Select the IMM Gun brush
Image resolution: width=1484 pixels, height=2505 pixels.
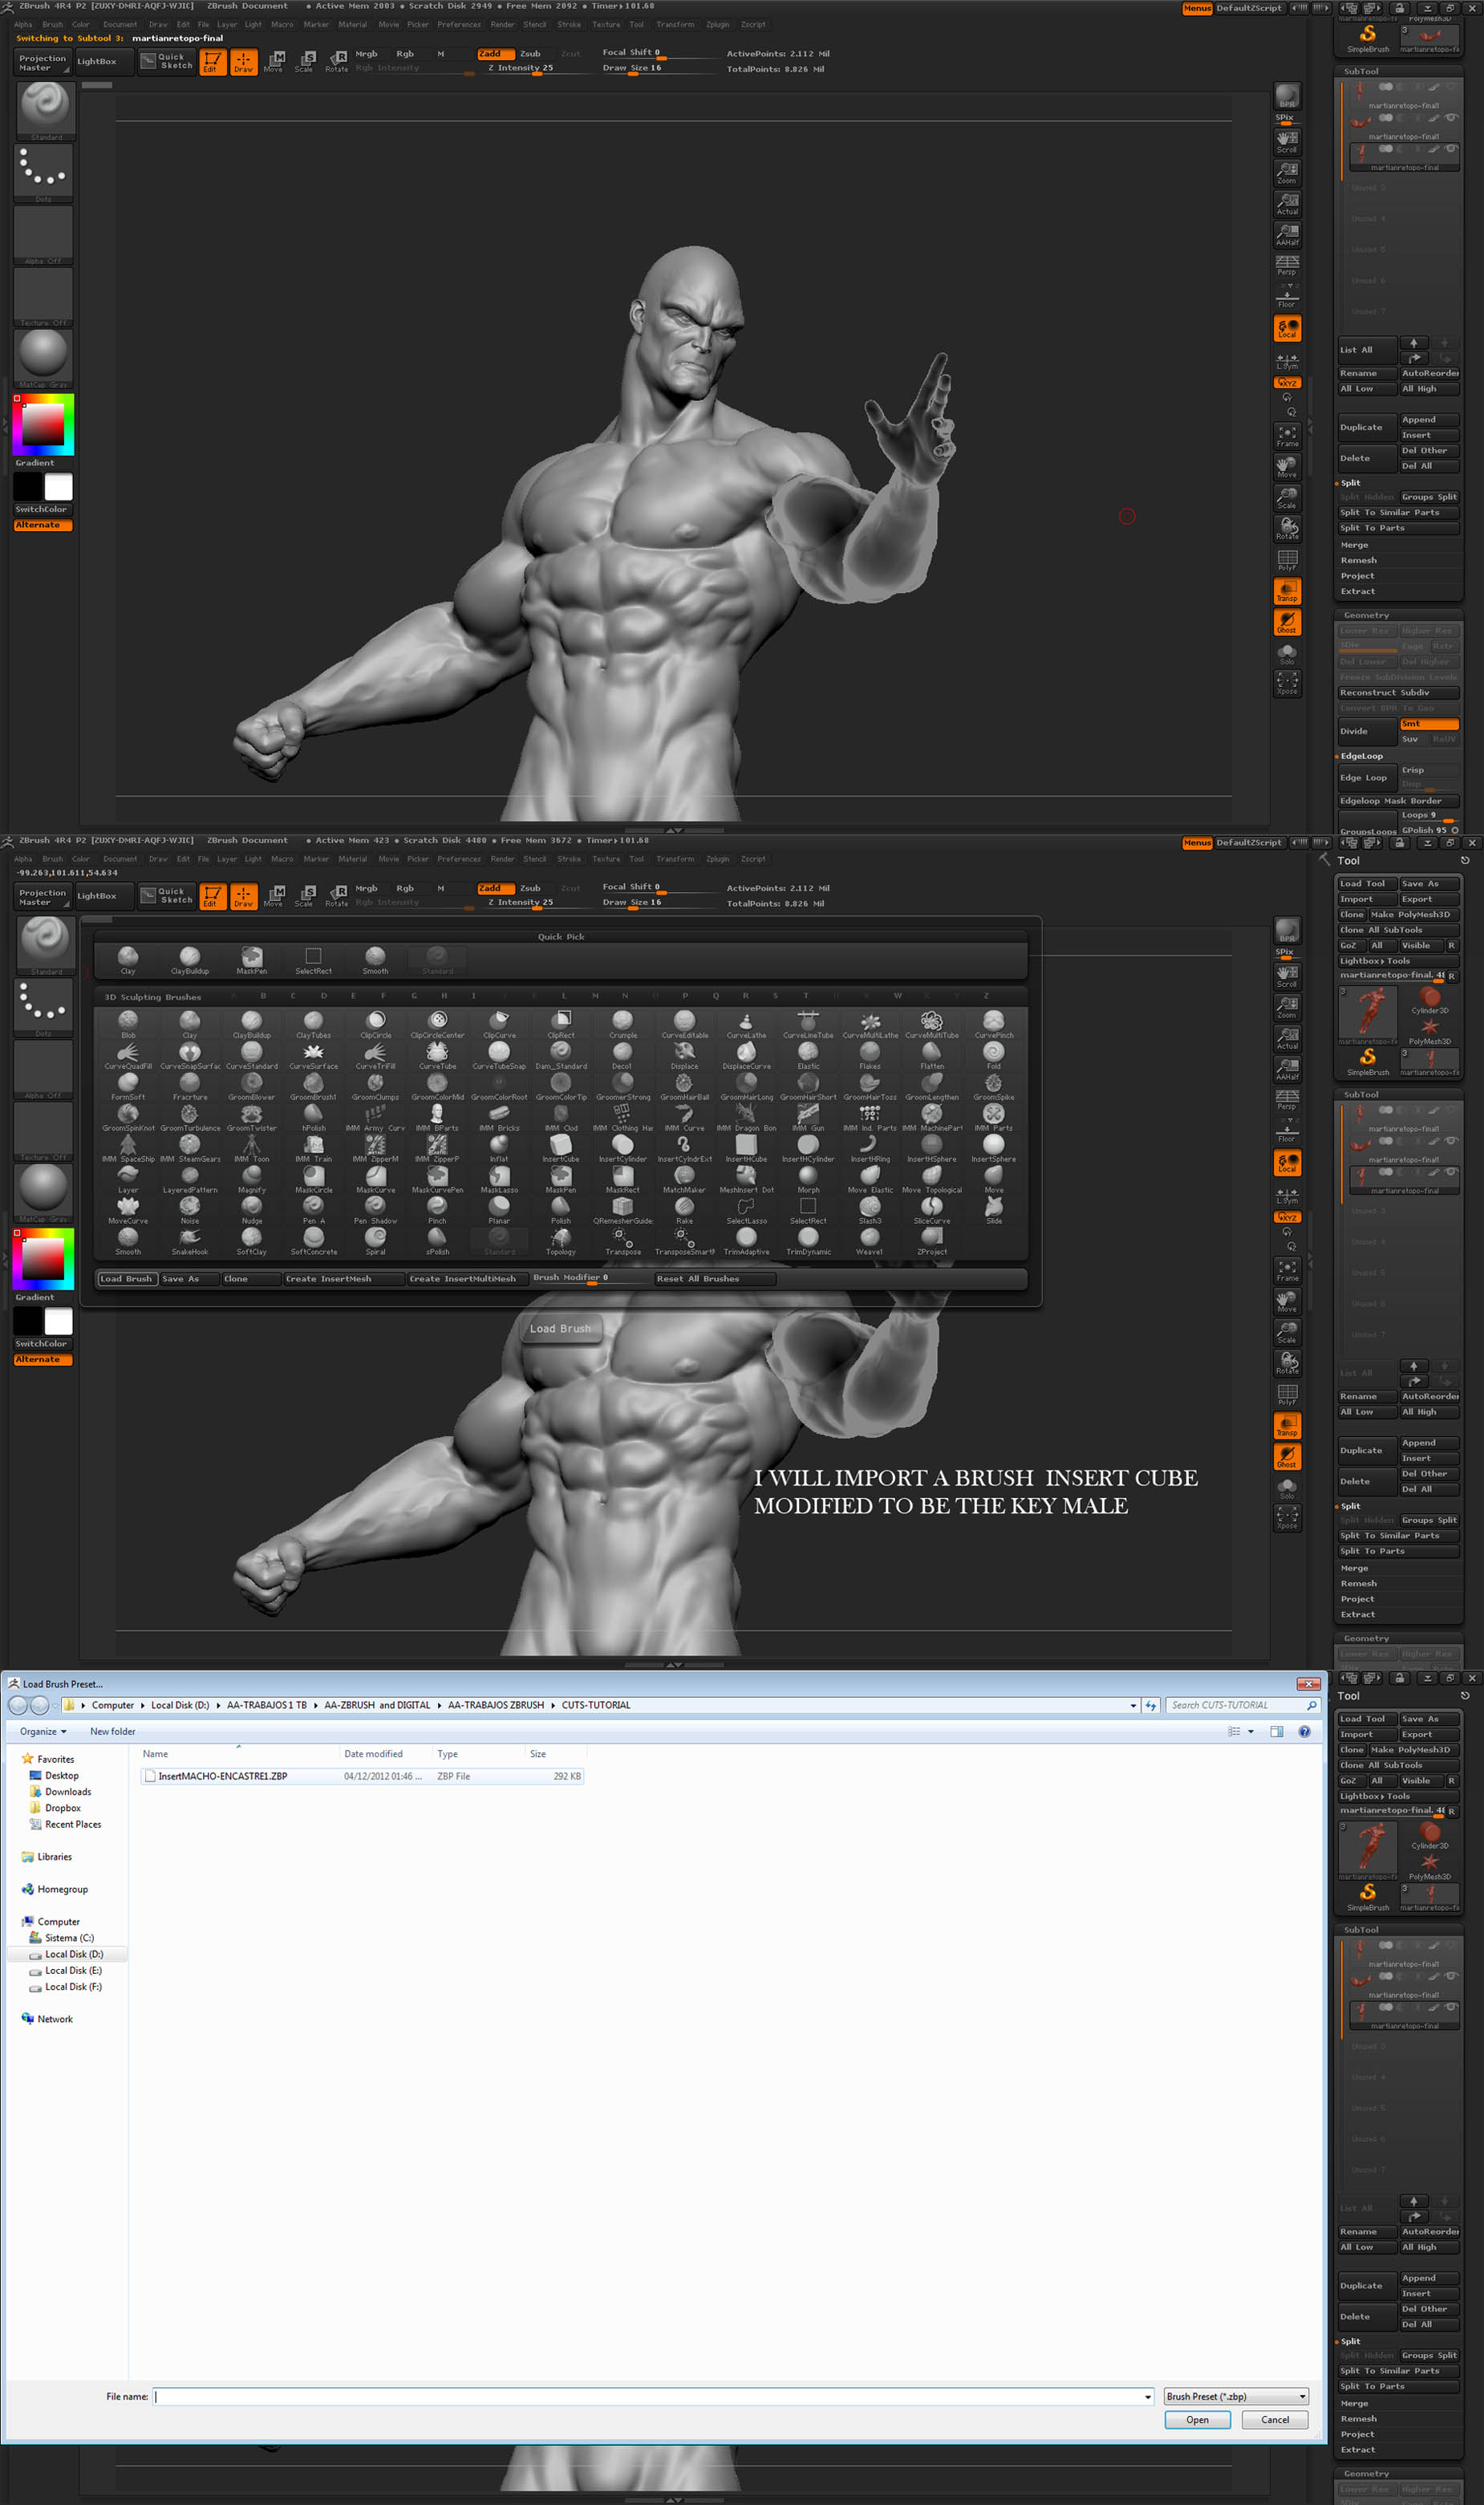pyautogui.click(x=808, y=1117)
